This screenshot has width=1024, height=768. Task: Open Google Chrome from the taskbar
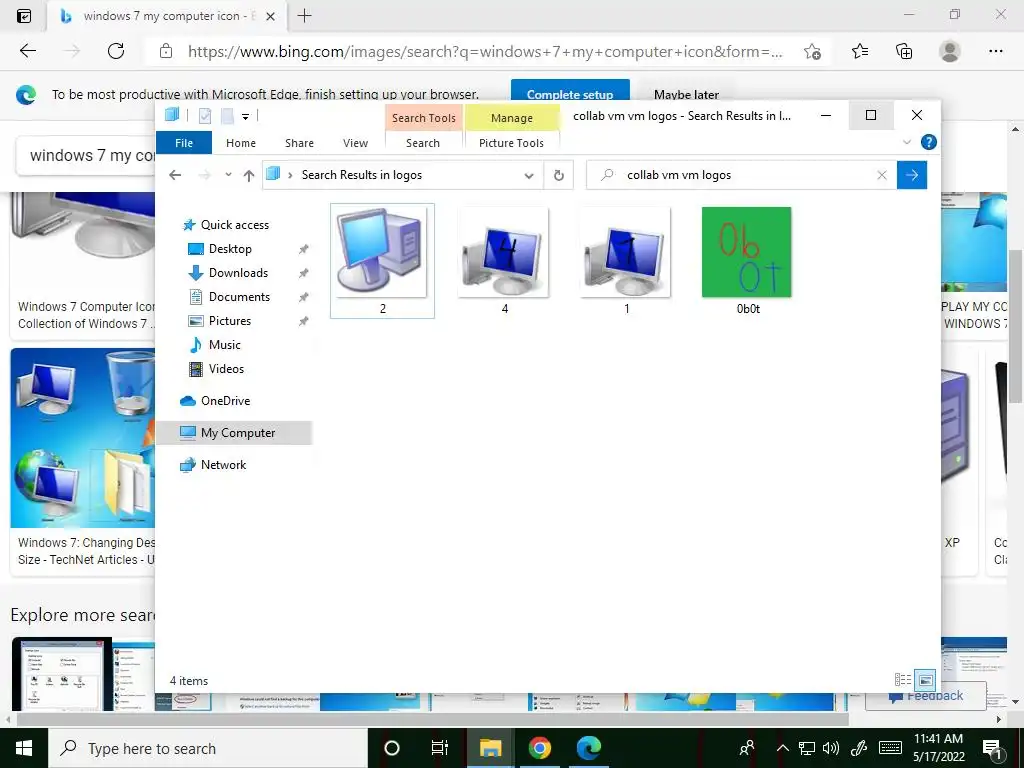click(x=539, y=748)
